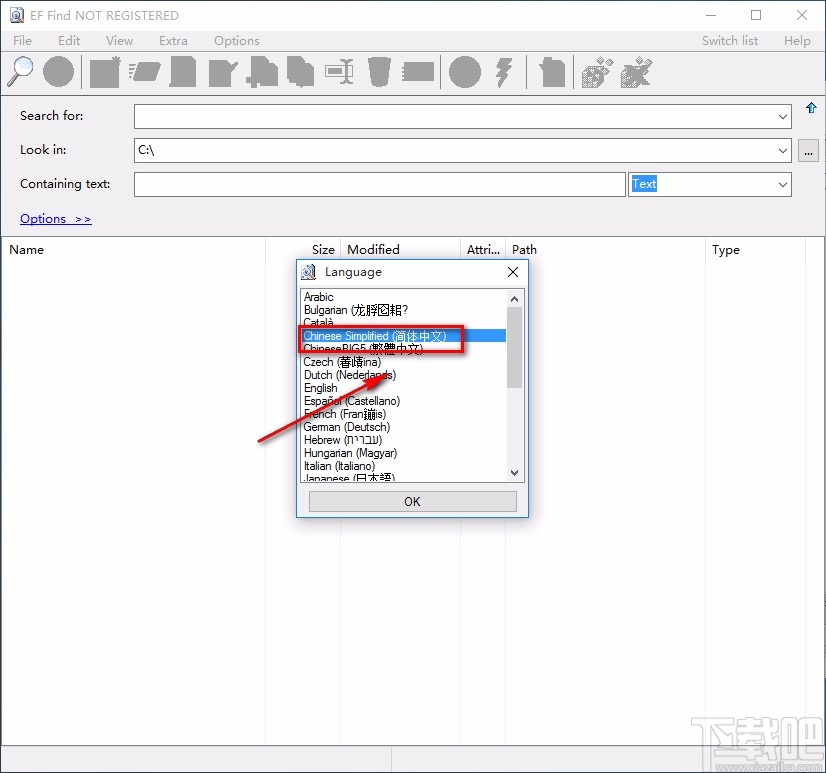Expand the Text type combo box
The width and height of the screenshot is (826, 773).
click(783, 185)
